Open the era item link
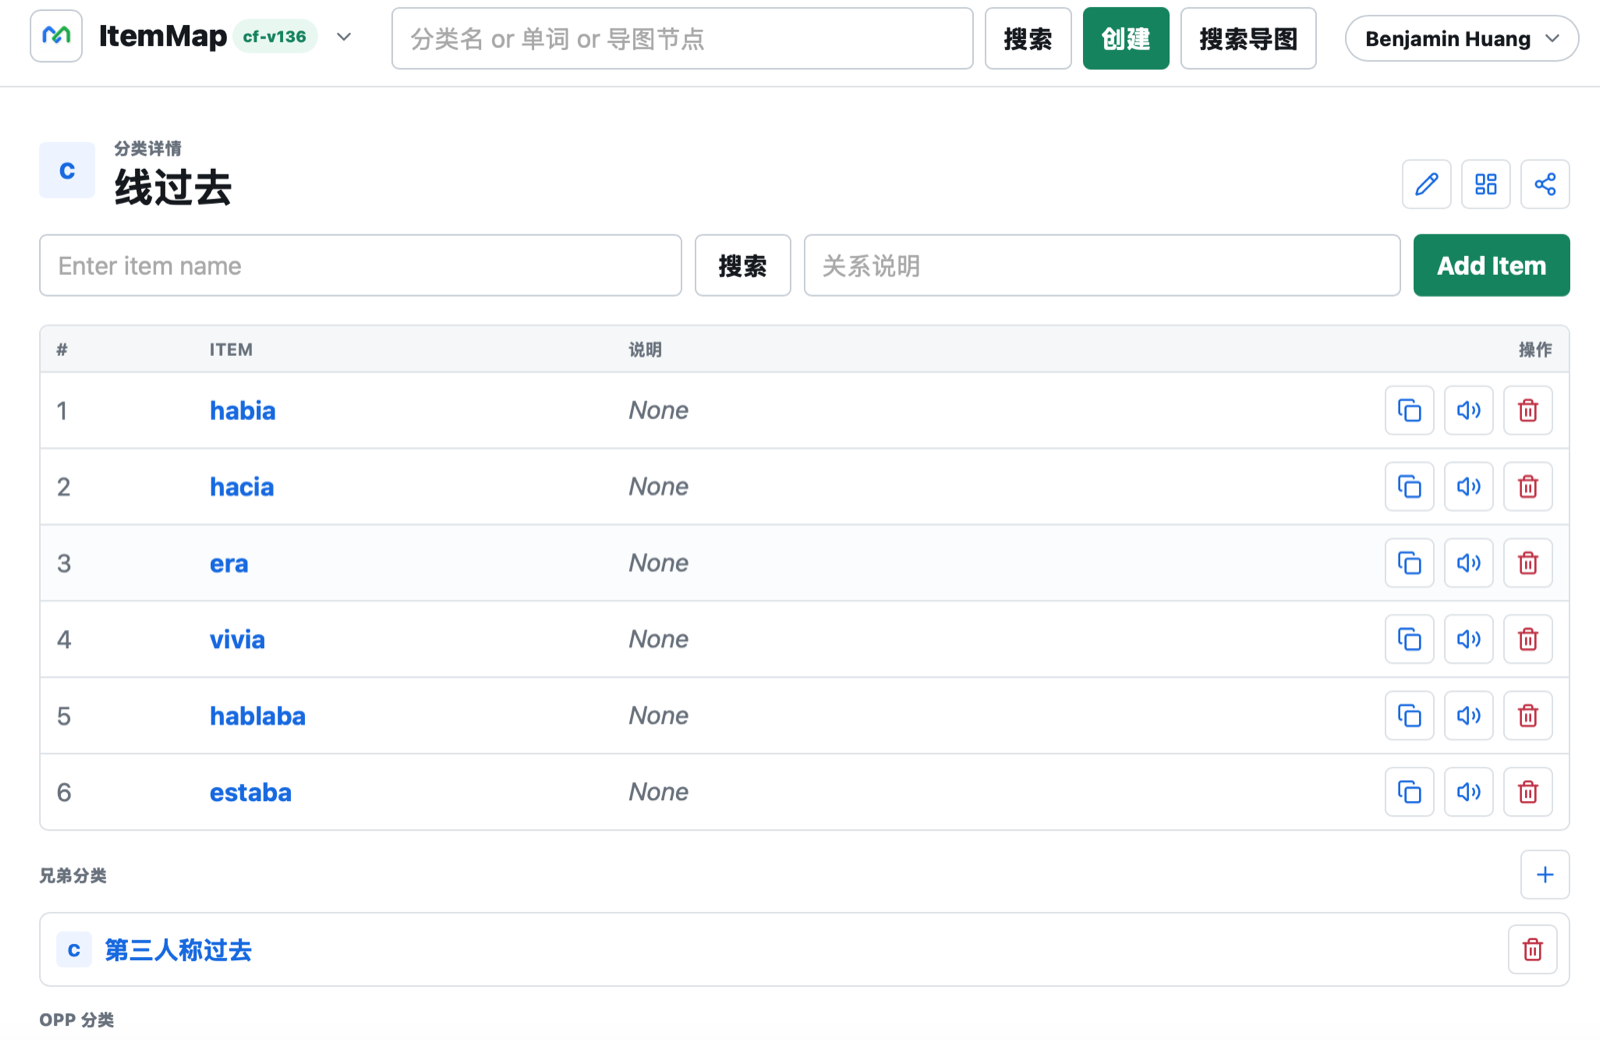 [228, 563]
